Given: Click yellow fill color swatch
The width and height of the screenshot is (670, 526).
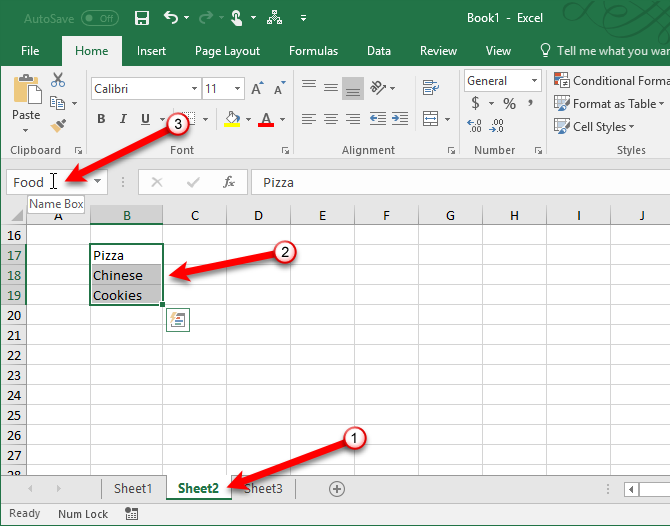Looking at the screenshot, I should tap(232, 120).
